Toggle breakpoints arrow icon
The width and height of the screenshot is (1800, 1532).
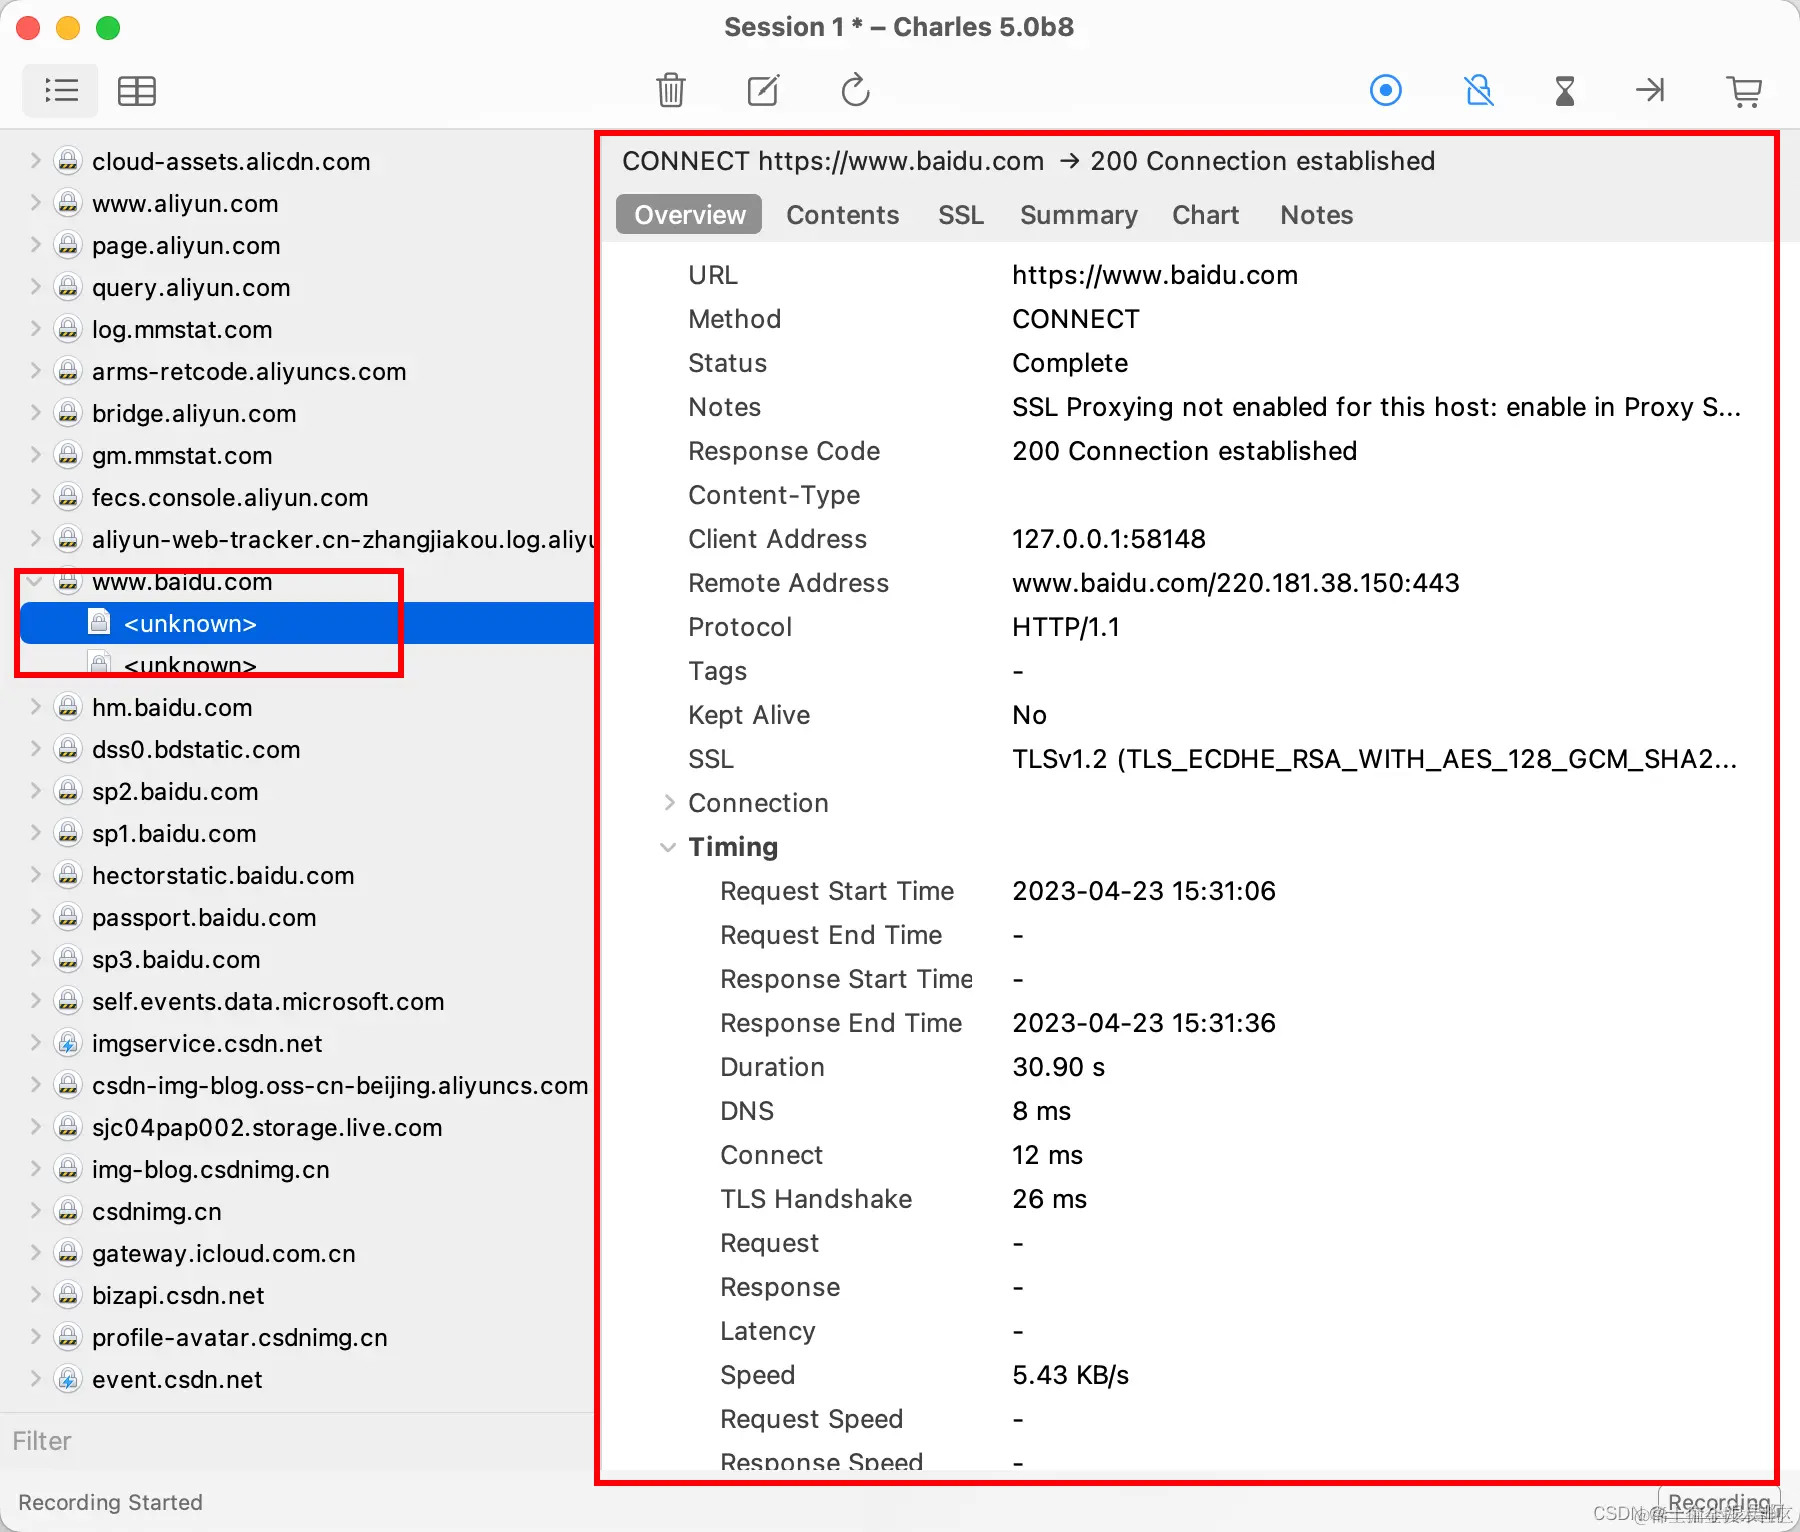pos(1650,91)
